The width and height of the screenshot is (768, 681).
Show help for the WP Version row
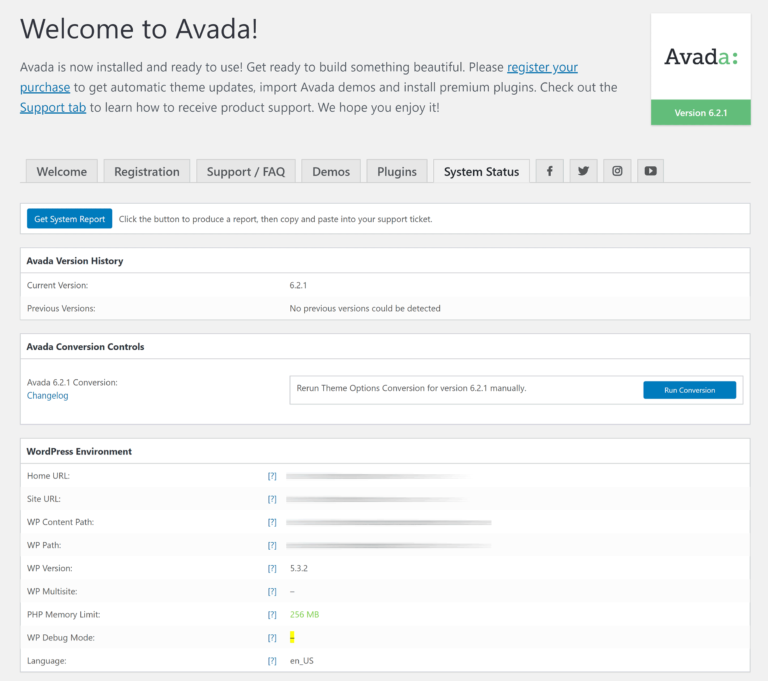(272, 568)
